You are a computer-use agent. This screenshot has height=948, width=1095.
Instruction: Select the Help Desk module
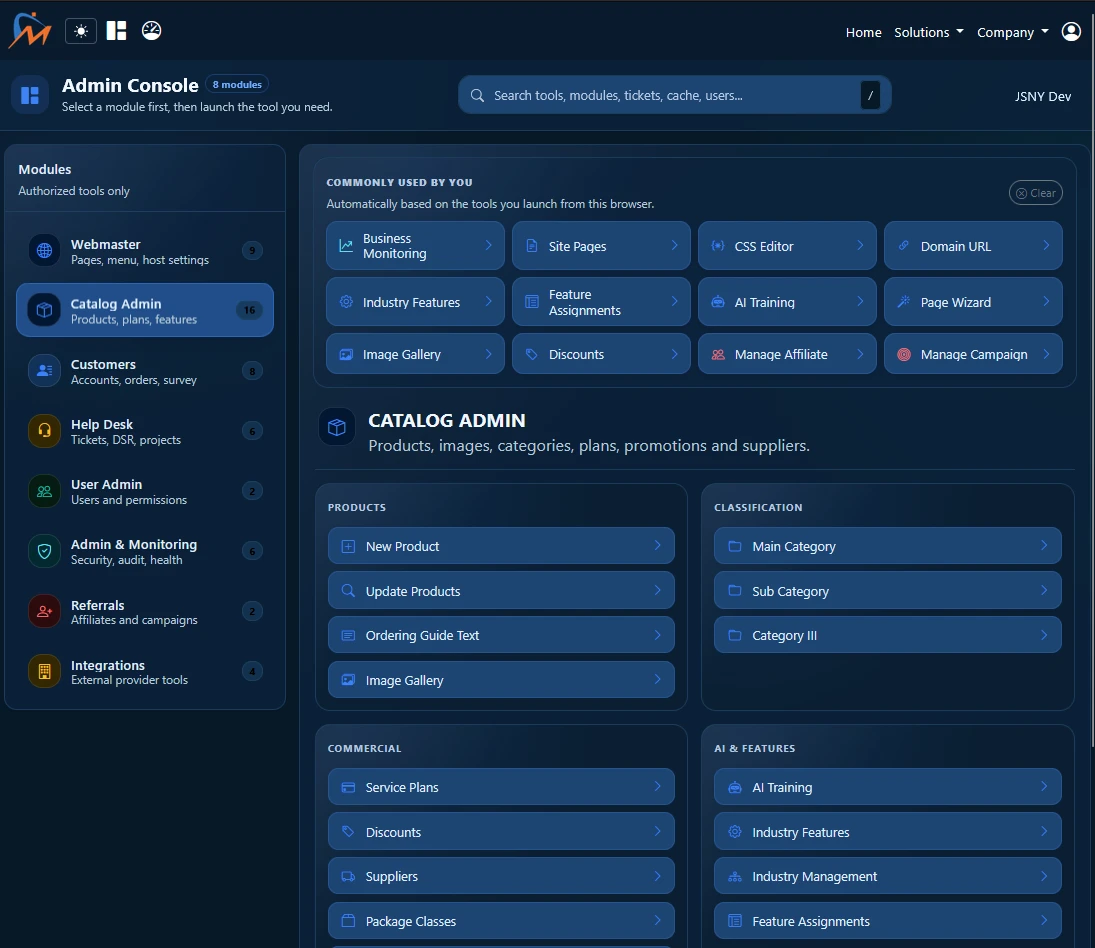[145, 431]
